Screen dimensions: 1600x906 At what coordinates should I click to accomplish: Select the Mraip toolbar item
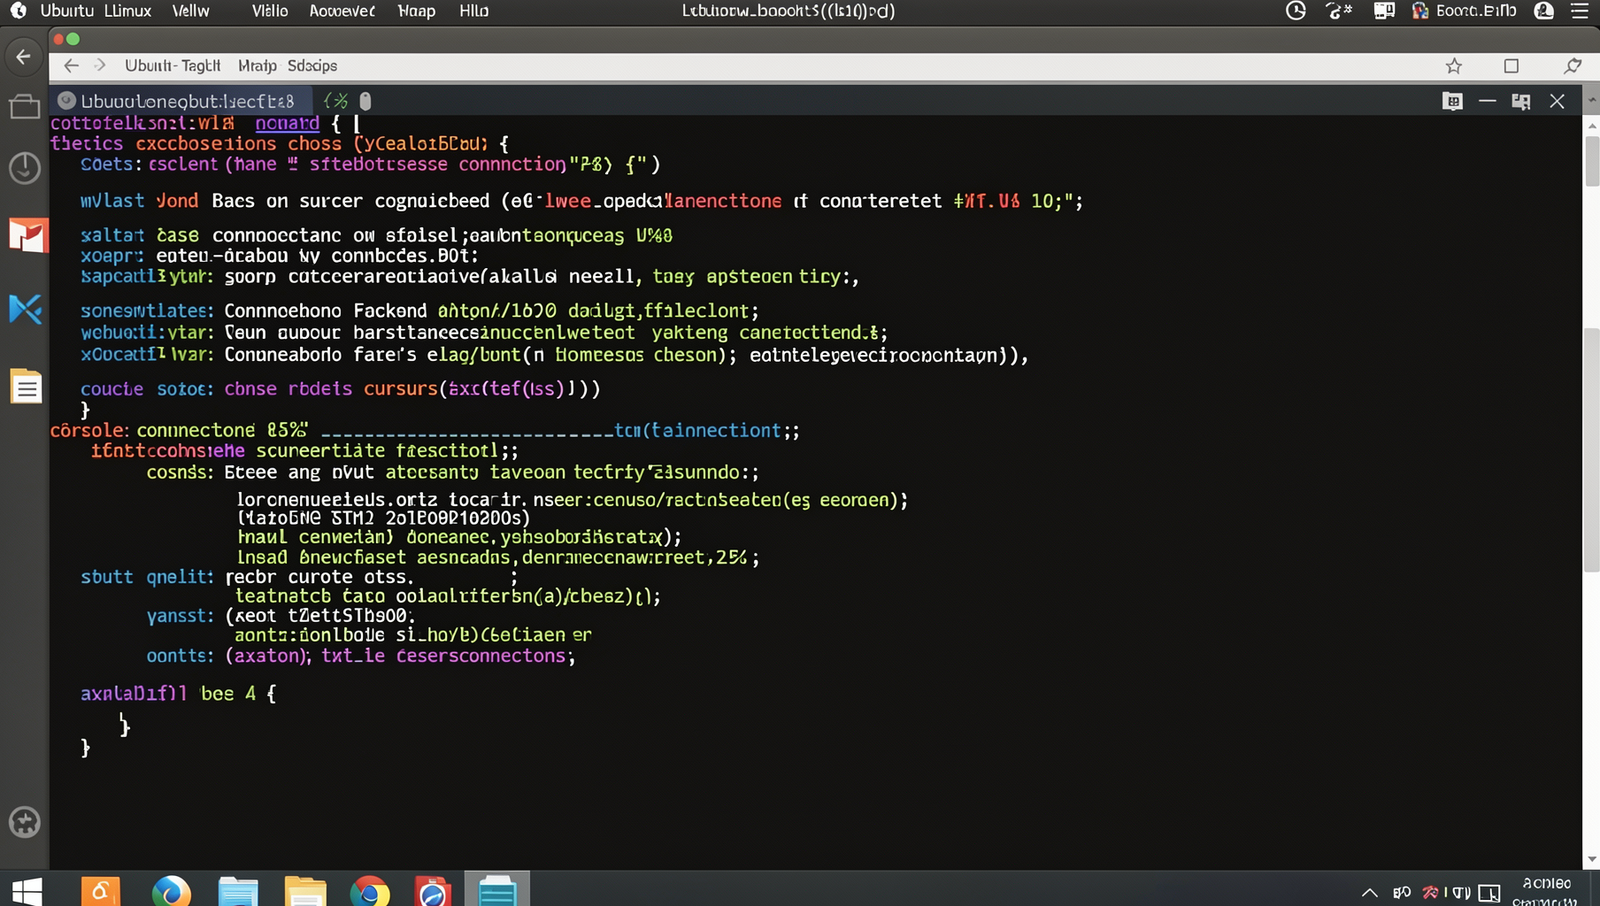pyautogui.click(x=257, y=65)
